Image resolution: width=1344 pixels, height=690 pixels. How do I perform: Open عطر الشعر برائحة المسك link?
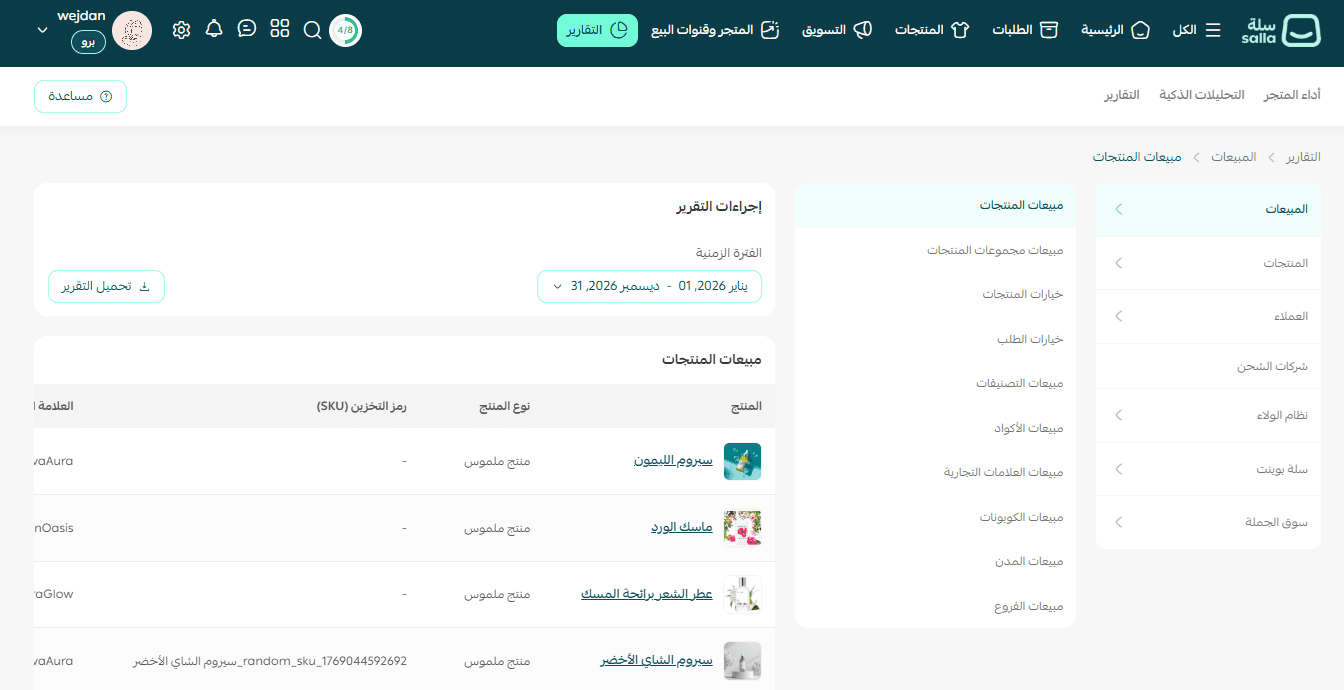[x=647, y=594]
